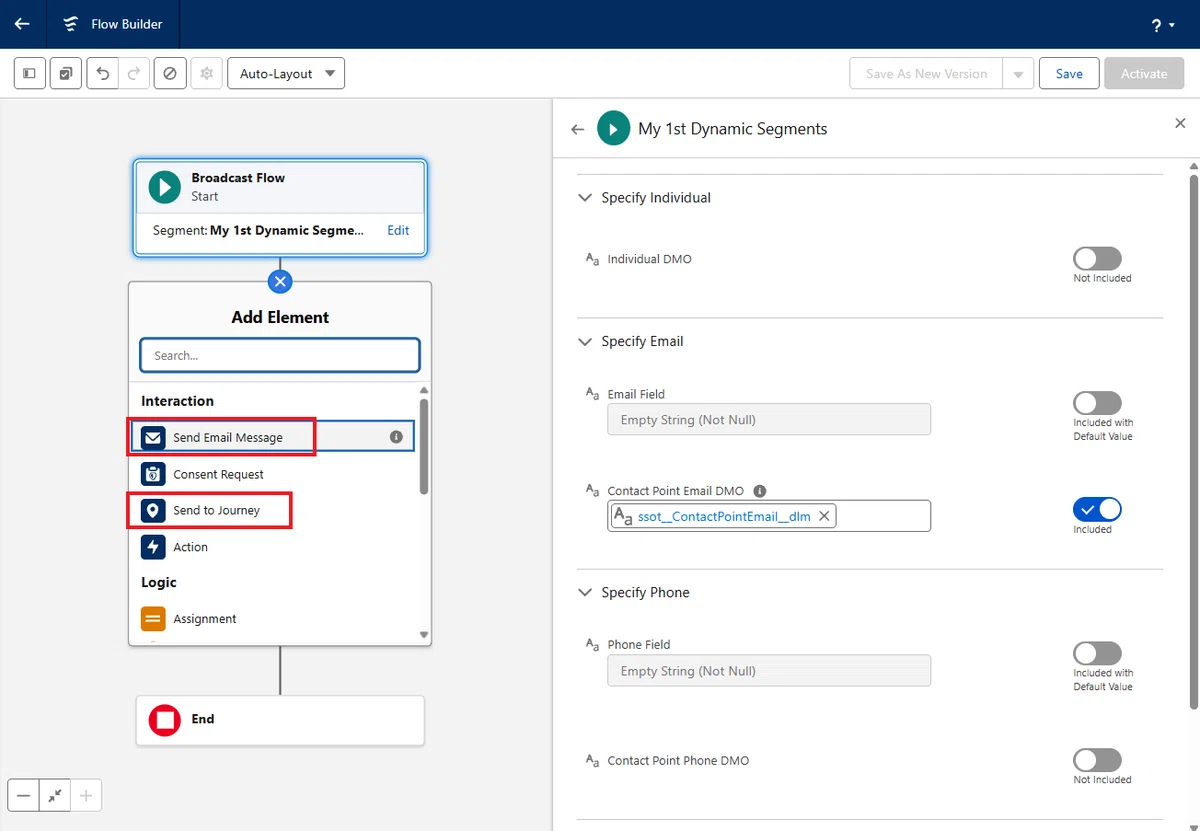Click the Flow Builder logo icon
The width and height of the screenshot is (1200, 831).
click(70, 24)
